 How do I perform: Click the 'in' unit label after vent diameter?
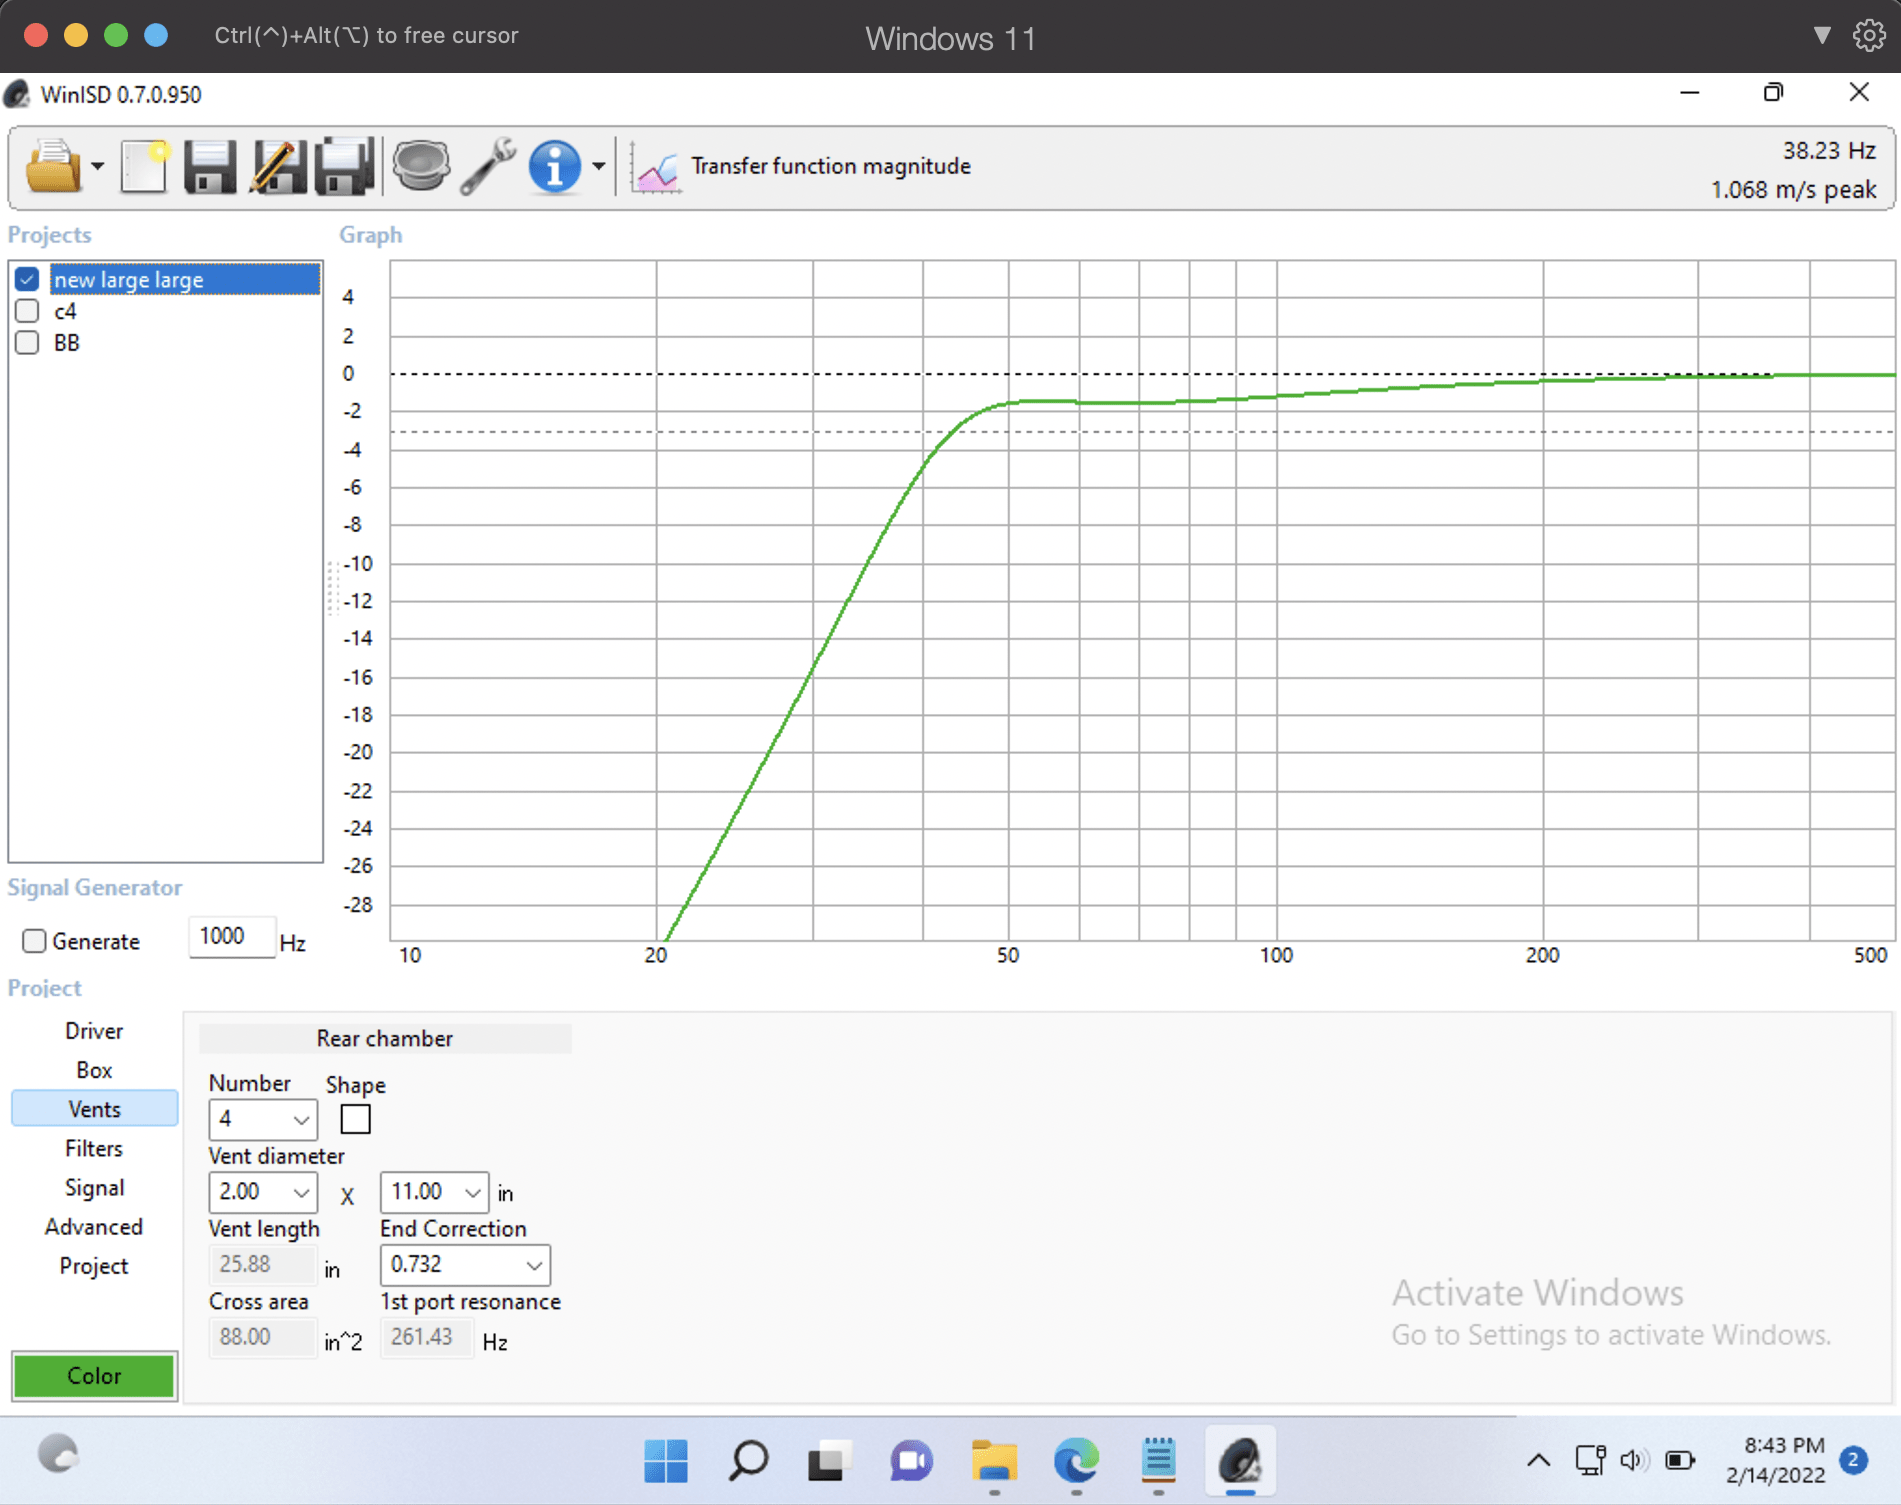tap(505, 1194)
